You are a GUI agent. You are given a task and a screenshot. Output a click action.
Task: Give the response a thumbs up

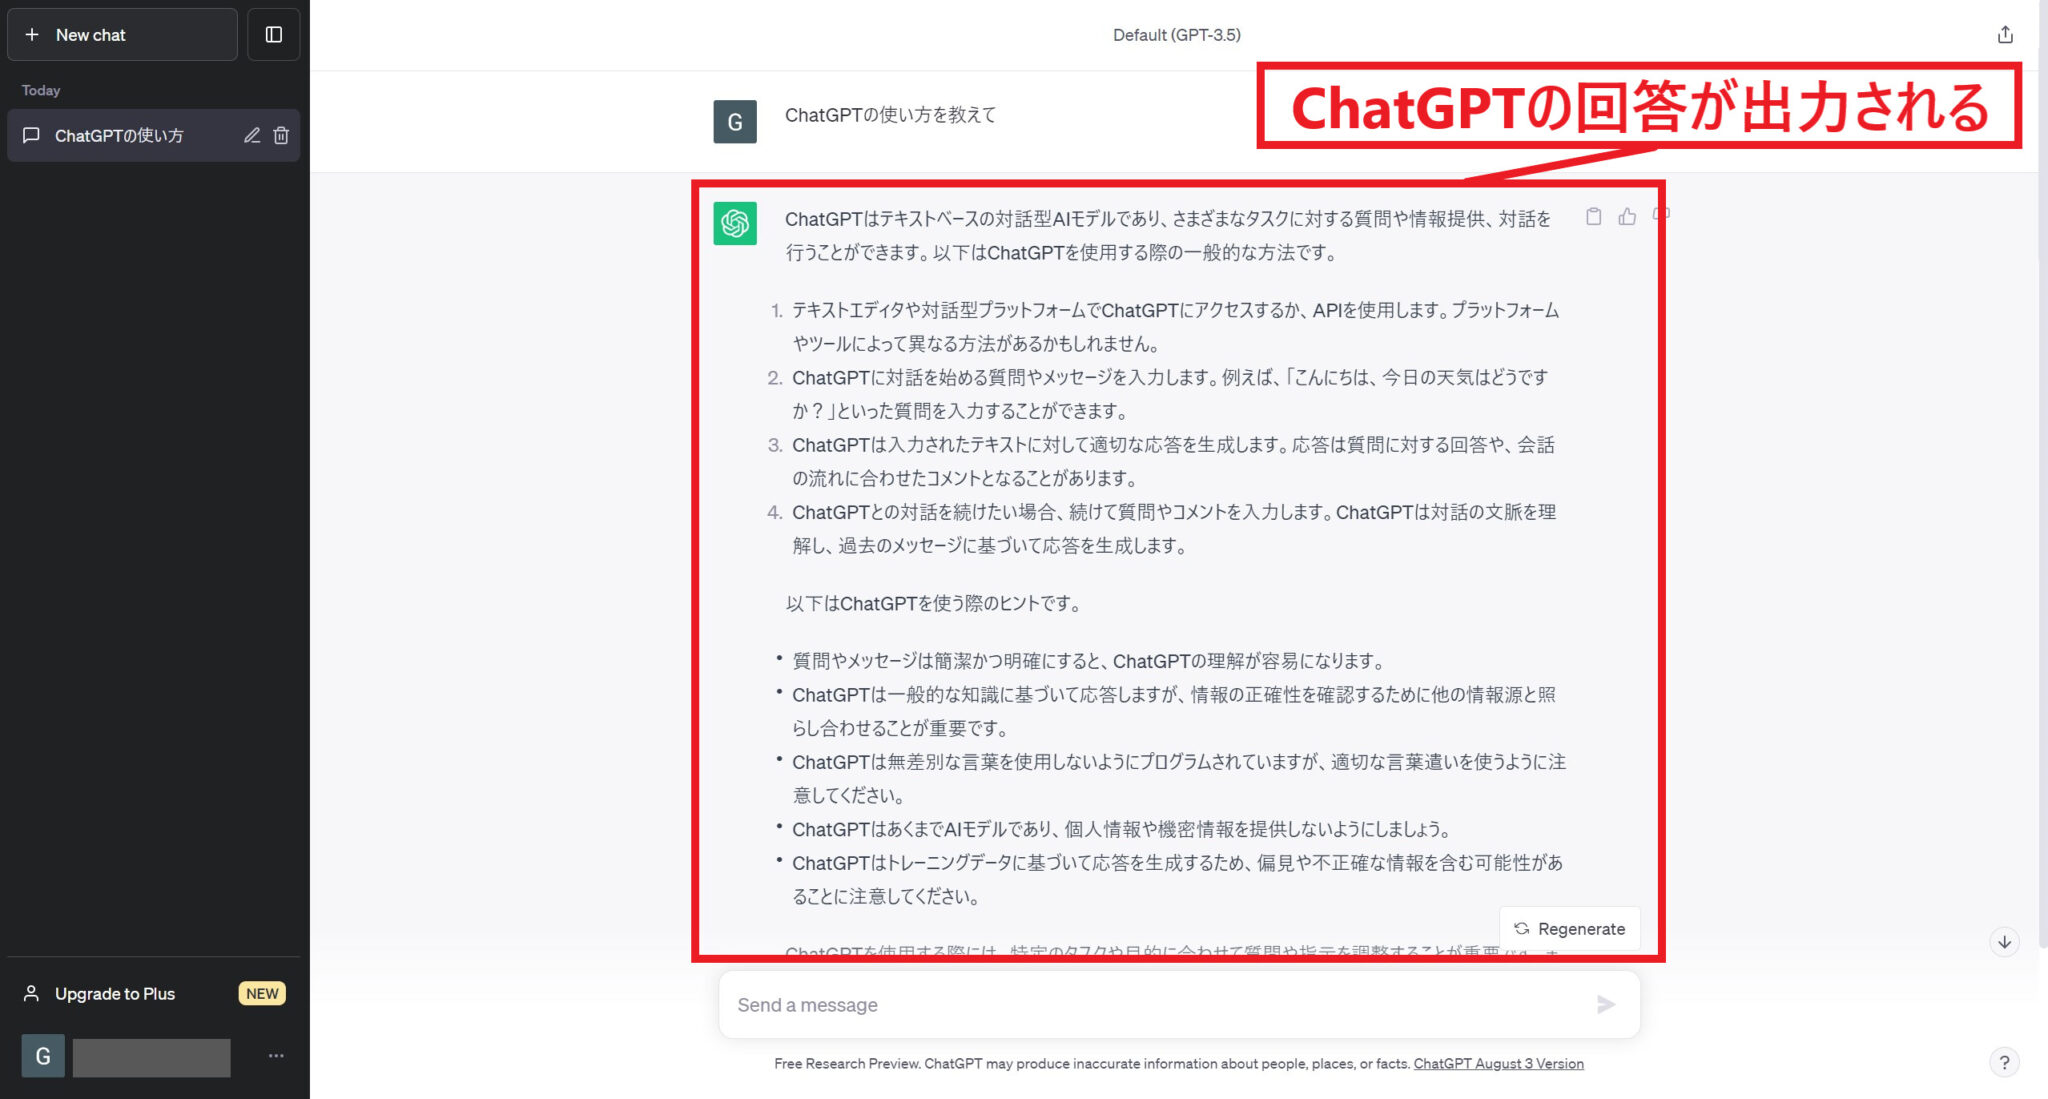click(x=1627, y=216)
